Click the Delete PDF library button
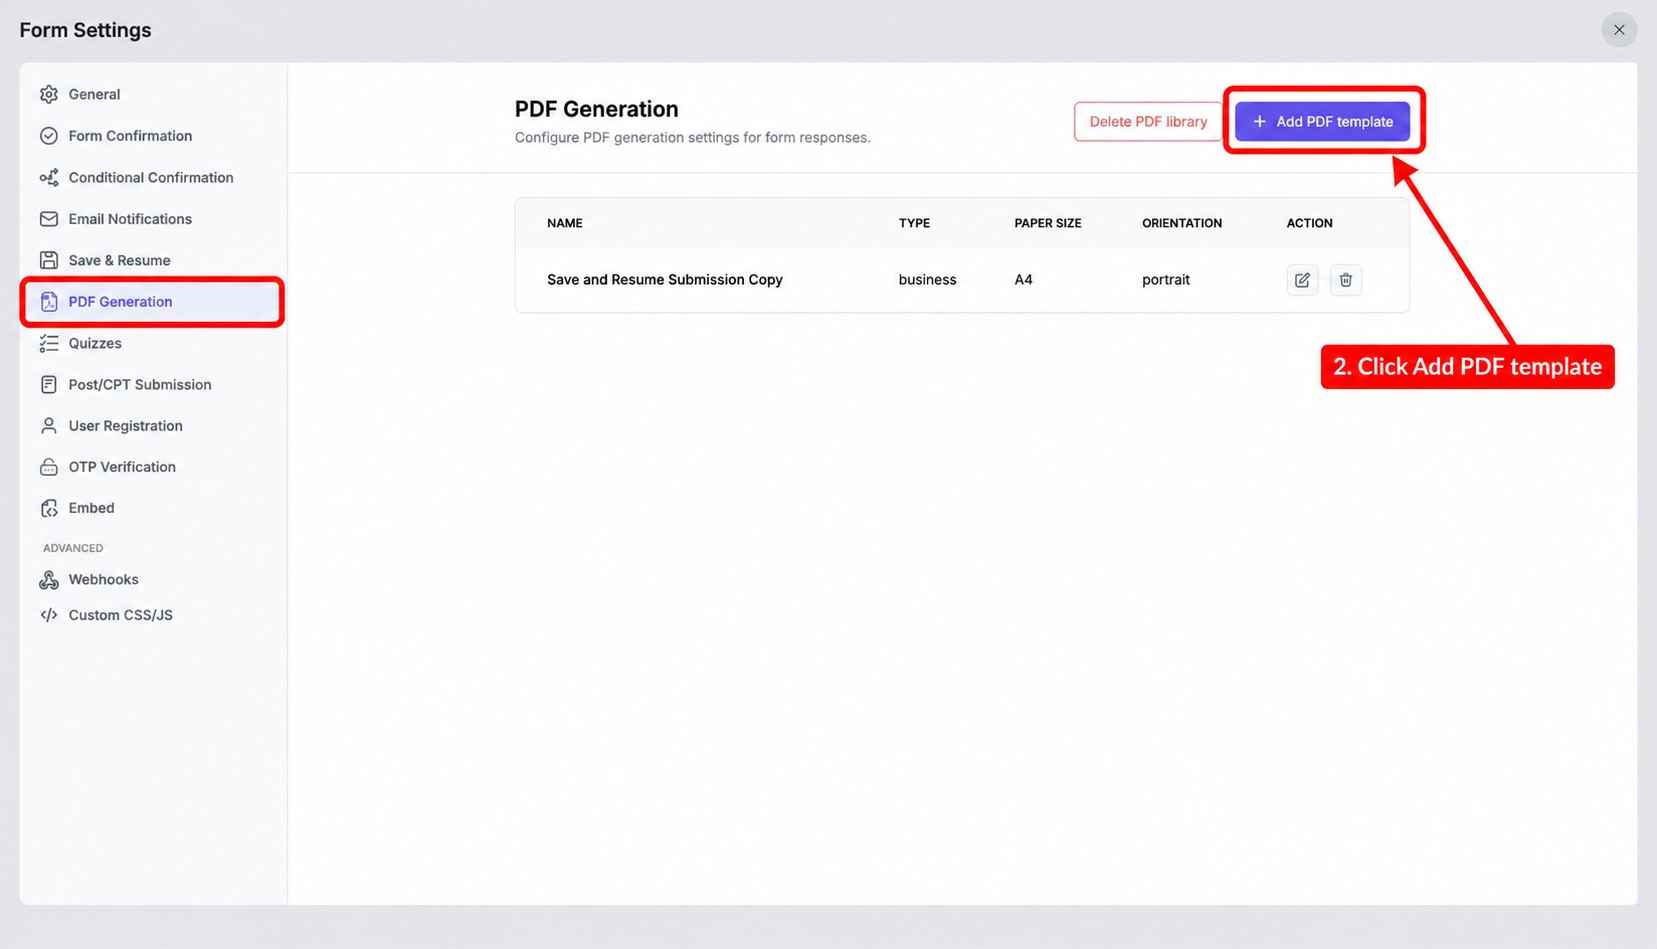This screenshot has height=949, width=1657. [1148, 121]
